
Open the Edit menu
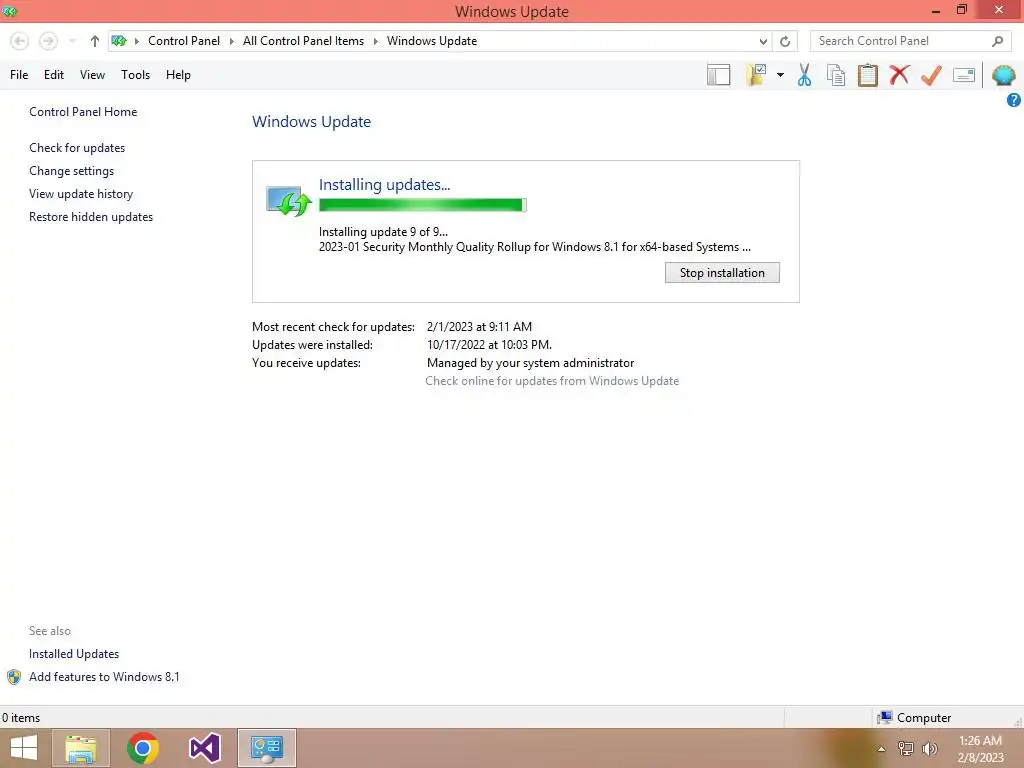click(54, 75)
